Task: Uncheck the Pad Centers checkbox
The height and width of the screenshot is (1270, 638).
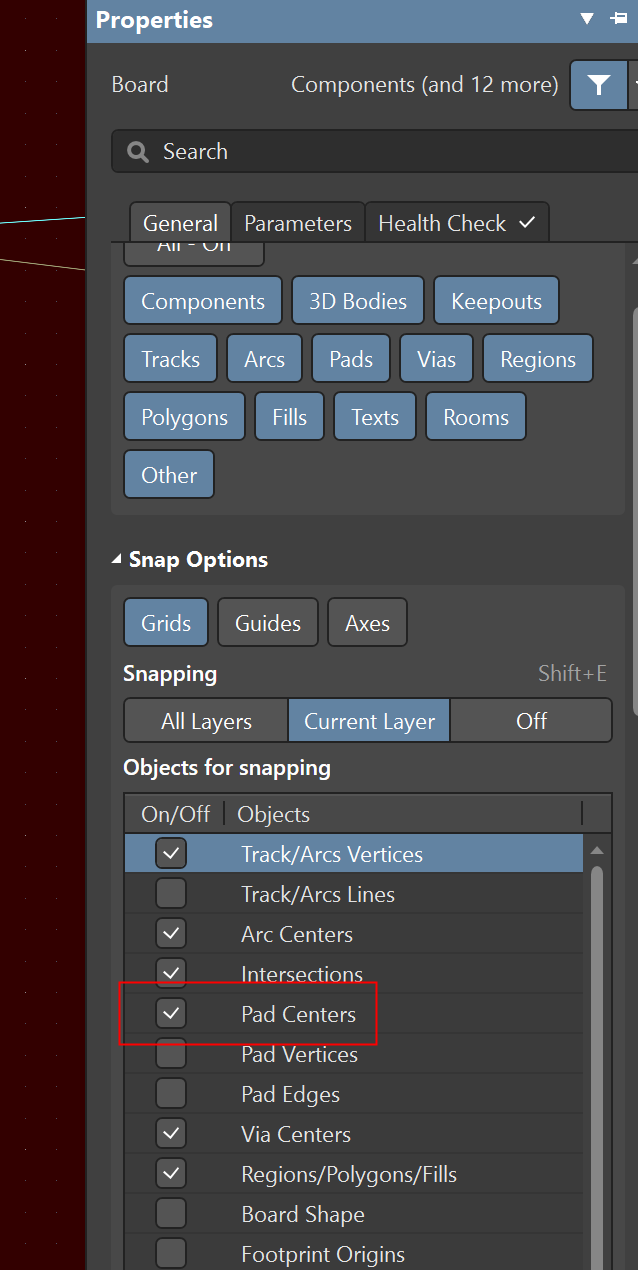Action: [x=171, y=1014]
